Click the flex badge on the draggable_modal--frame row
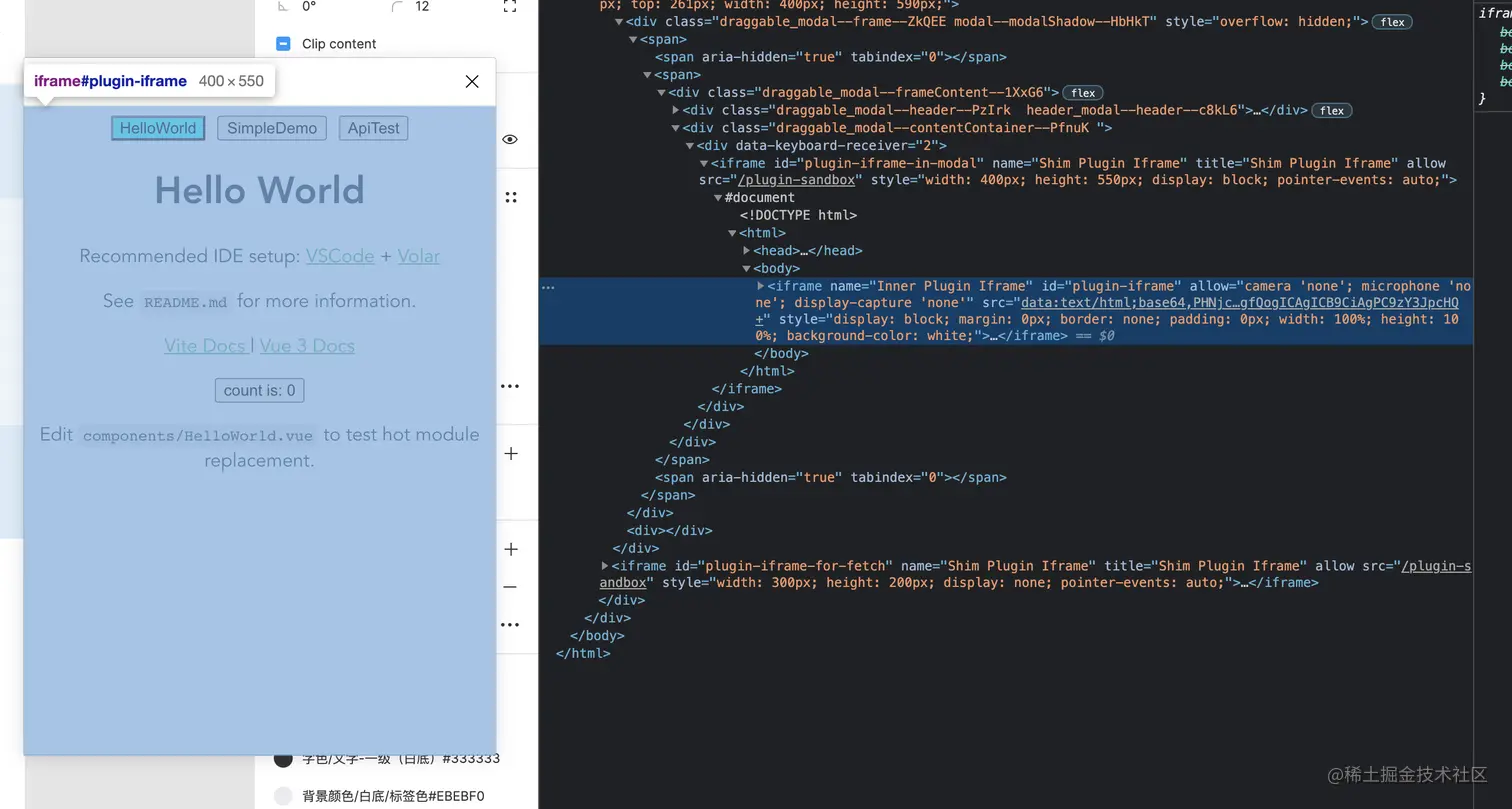Screen dimensions: 1512x809 [1391, 22]
